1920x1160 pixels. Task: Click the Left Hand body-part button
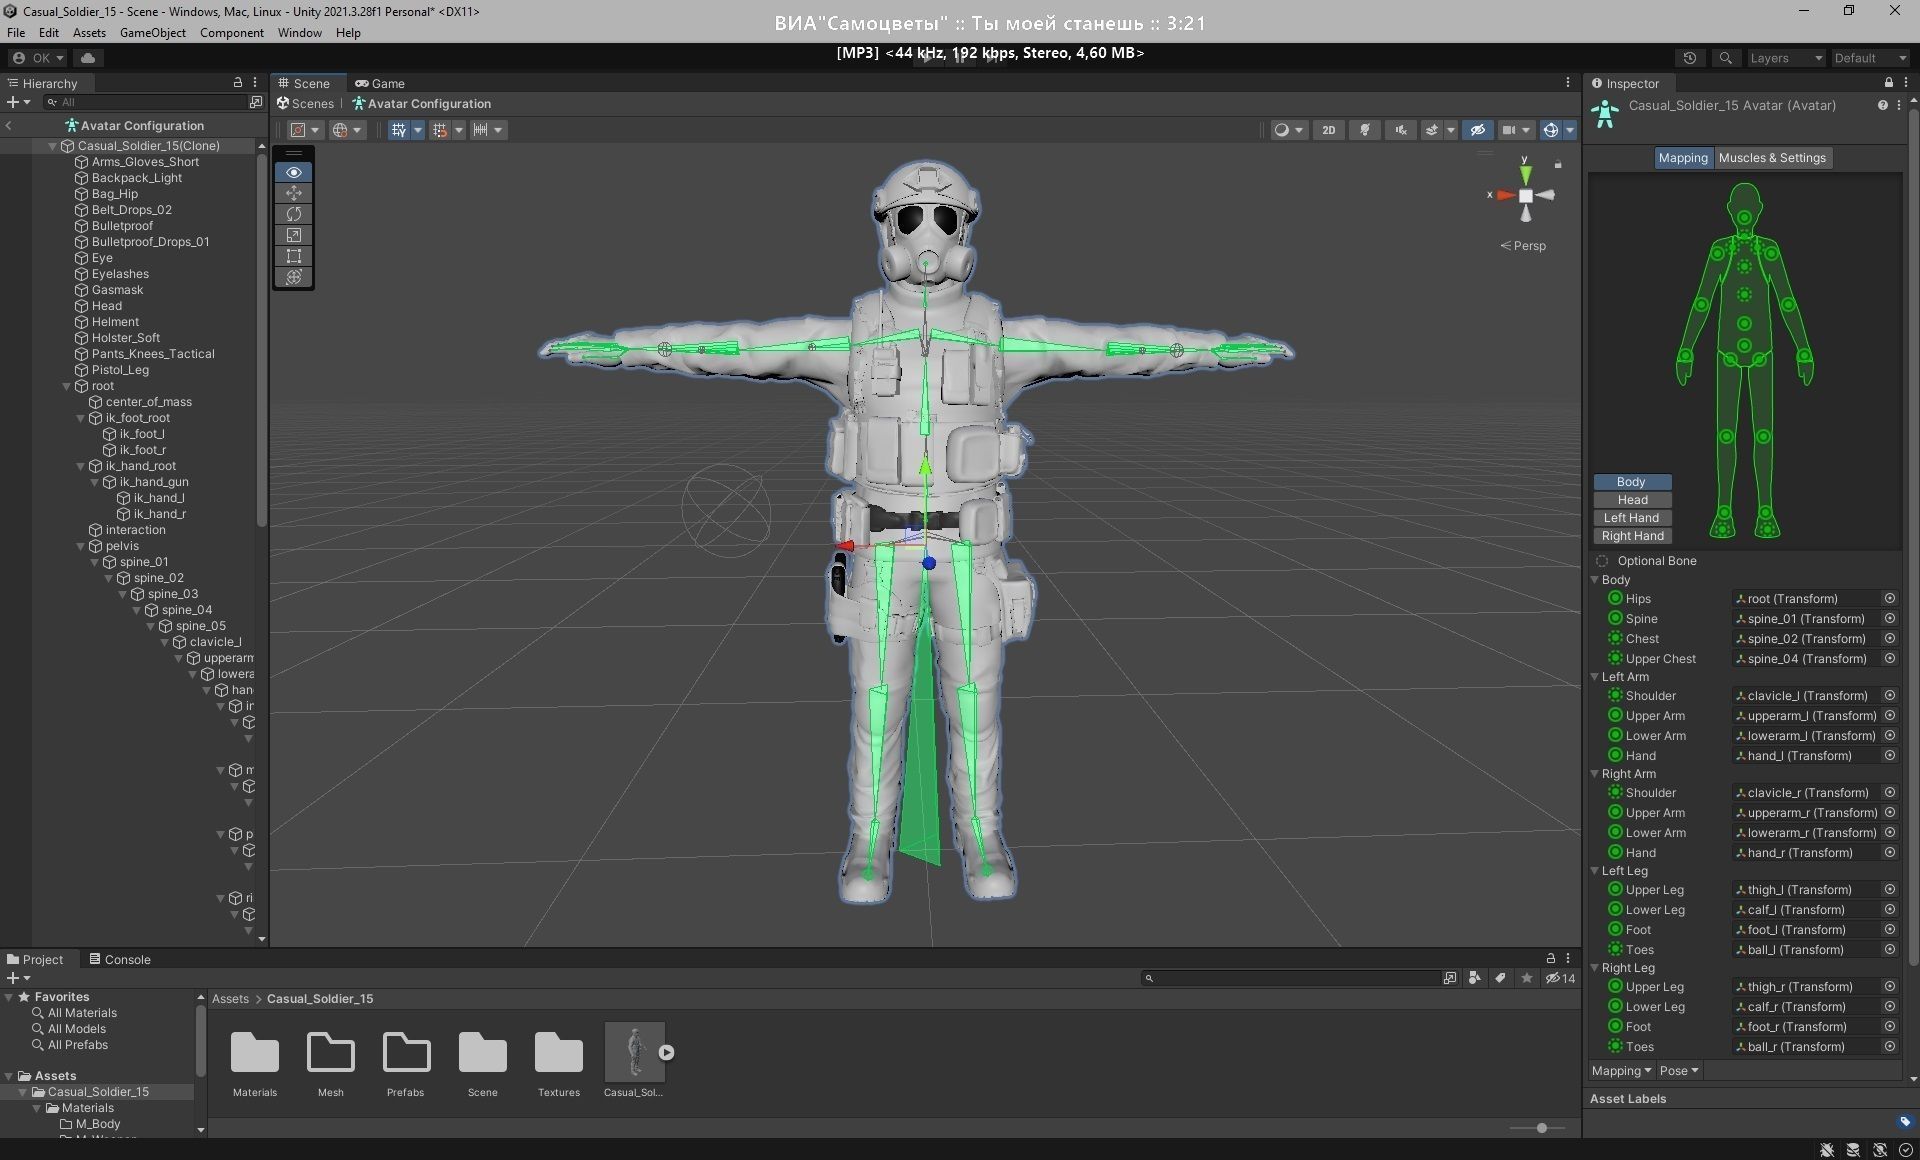pos(1632,518)
